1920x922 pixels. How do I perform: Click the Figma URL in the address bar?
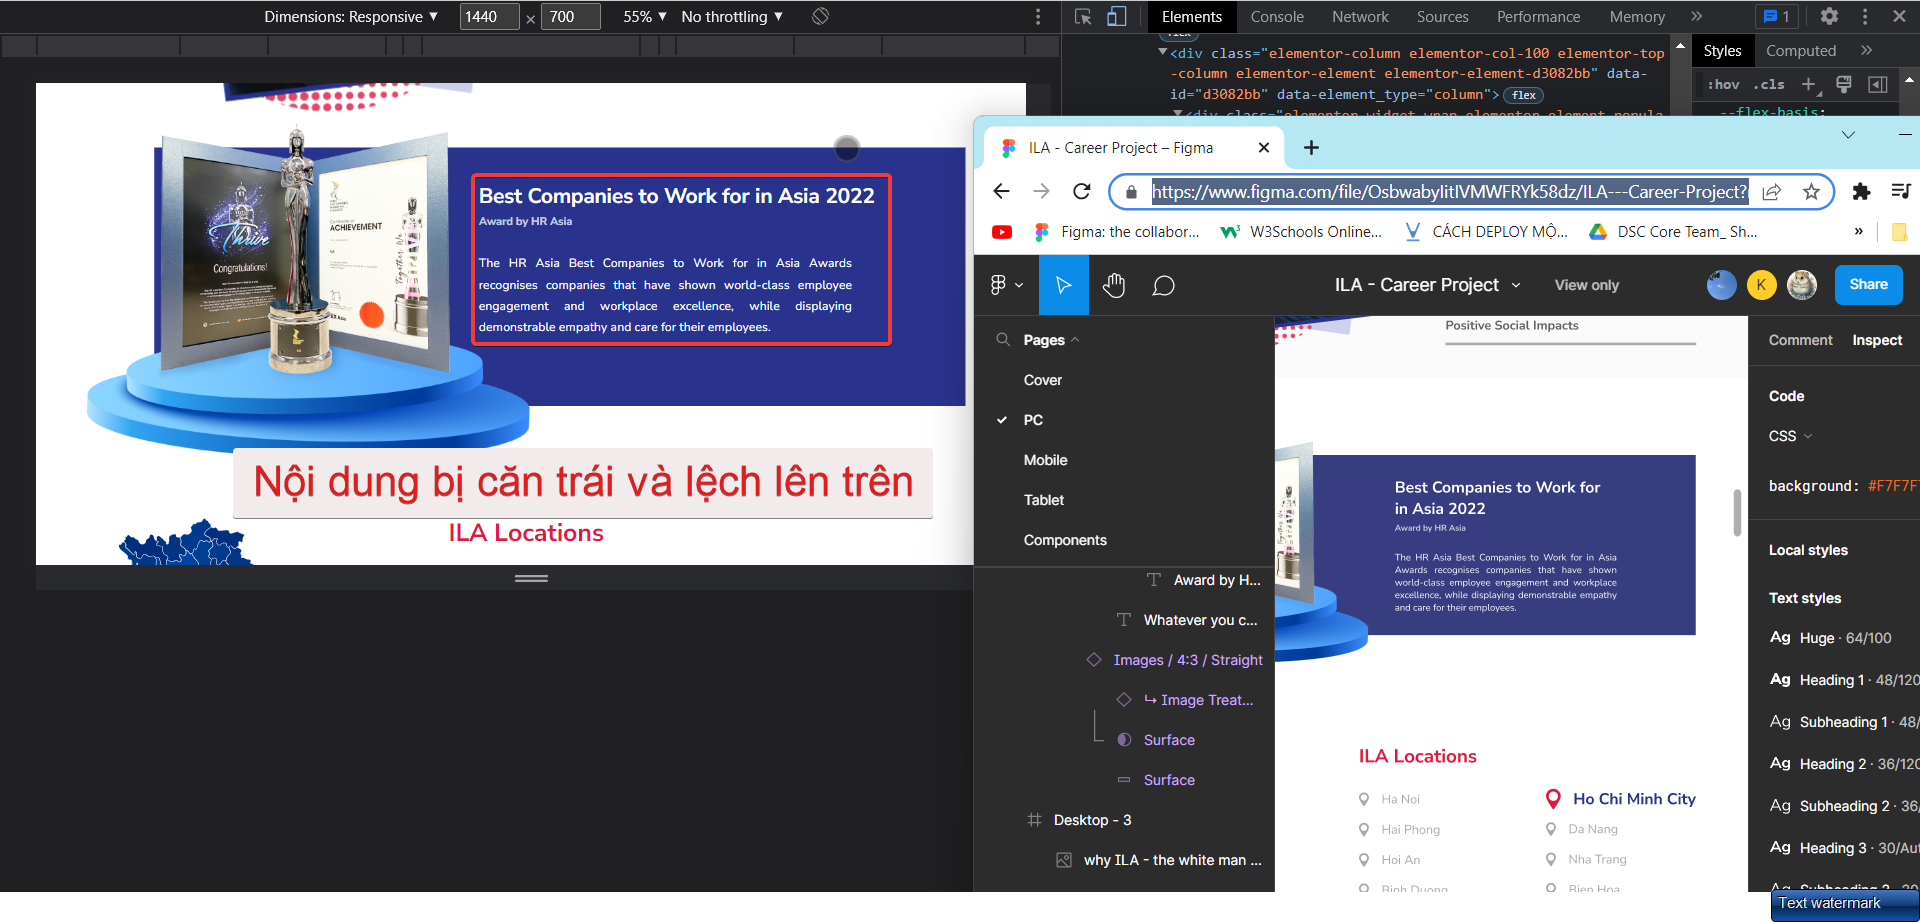[x=1449, y=192]
